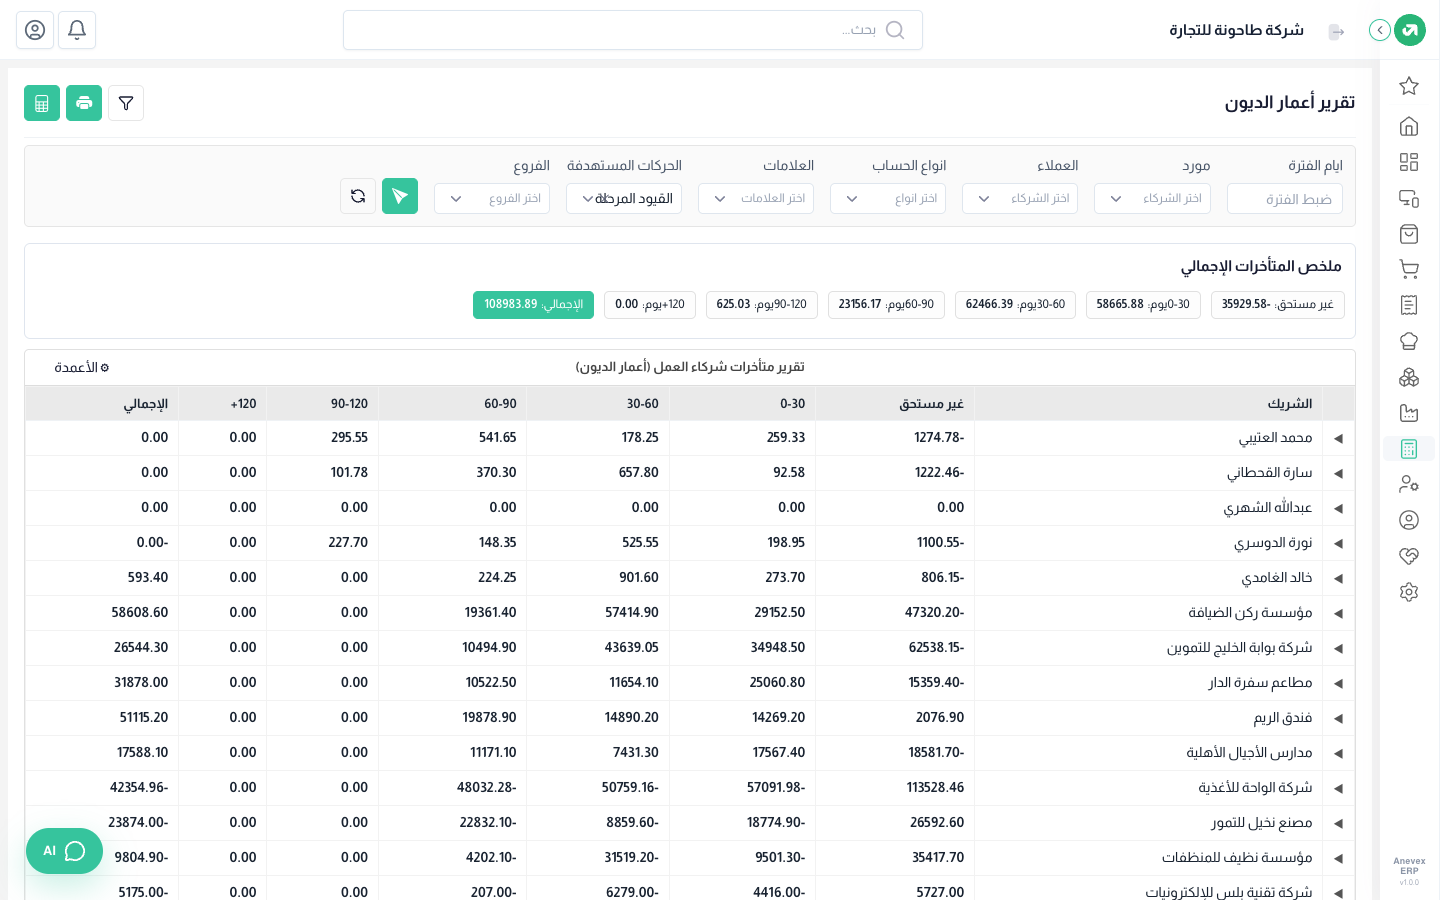The width and height of the screenshot is (1440, 900).
Task: Open the user profile icon in top bar
Action: click(35, 30)
